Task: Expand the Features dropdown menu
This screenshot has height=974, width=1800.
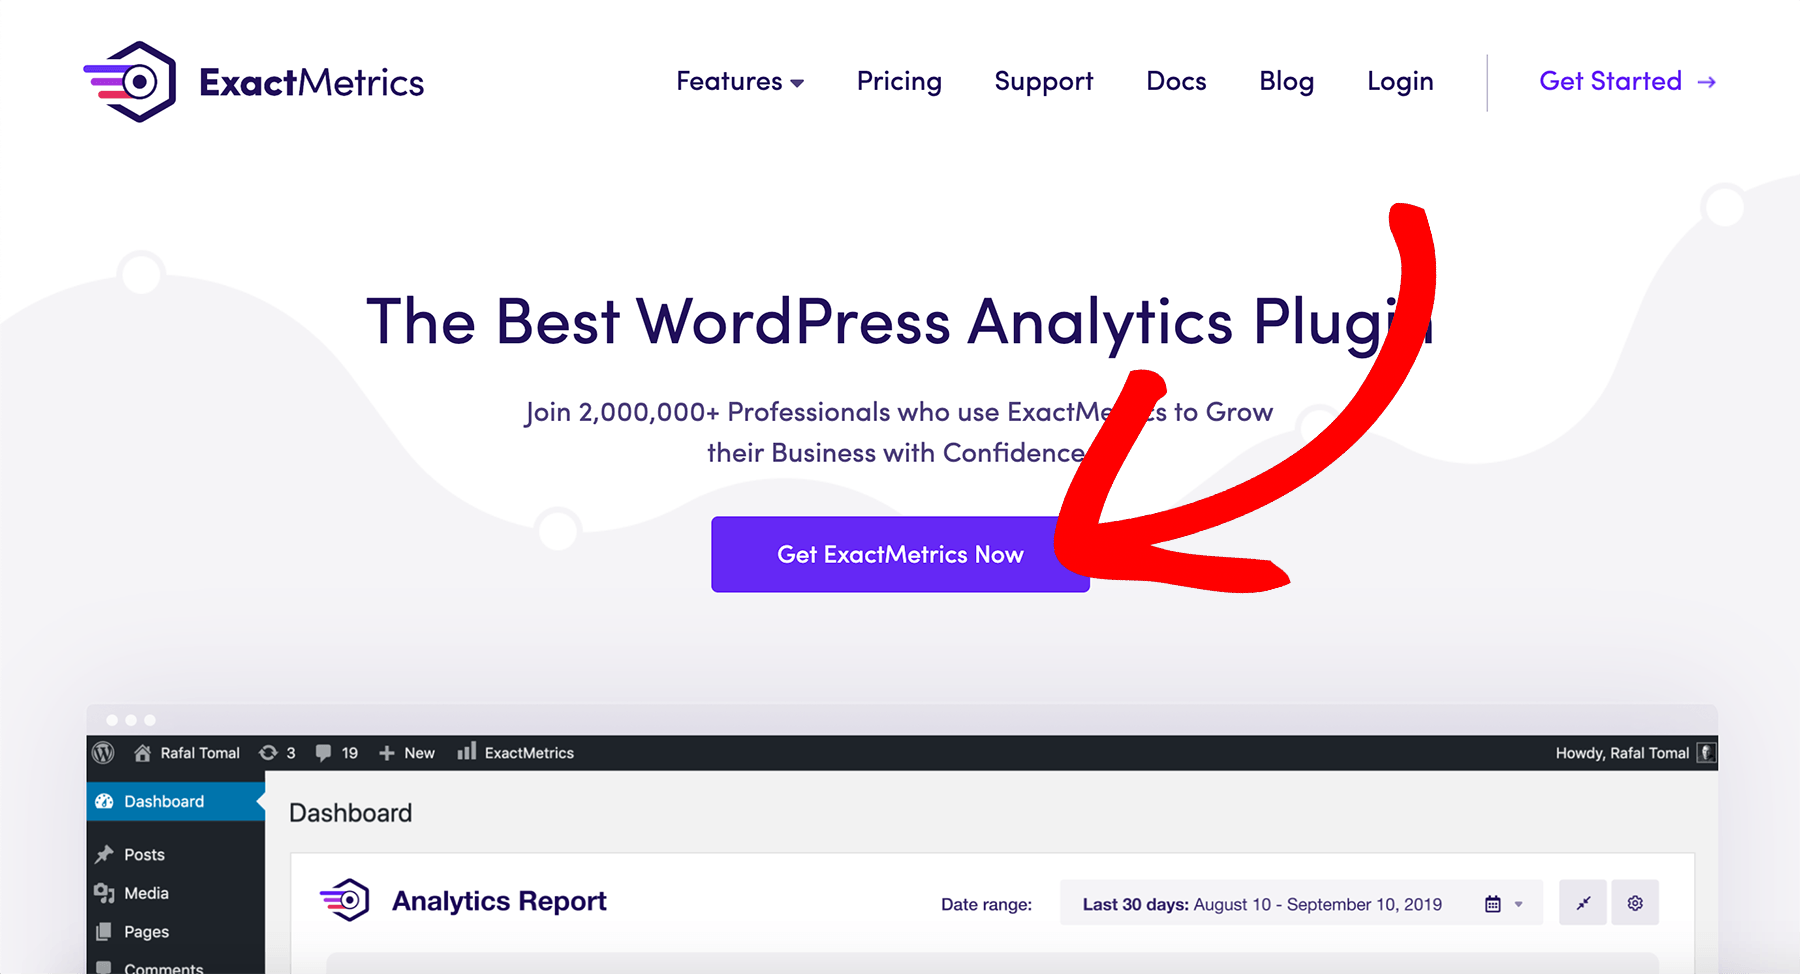Action: pyautogui.click(x=740, y=81)
